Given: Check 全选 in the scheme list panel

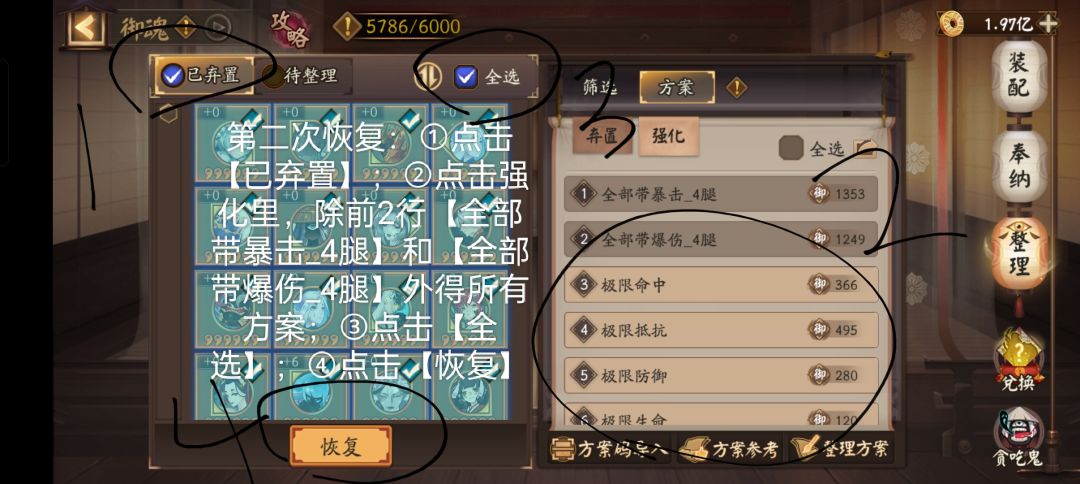Looking at the screenshot, I should click(791, 147).
